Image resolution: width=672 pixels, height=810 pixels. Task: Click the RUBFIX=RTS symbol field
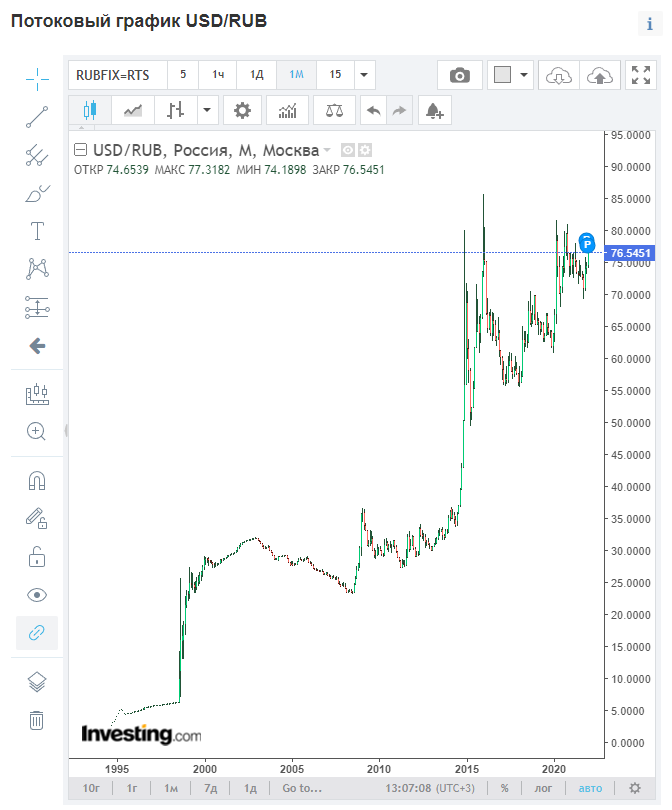point(118,75)
